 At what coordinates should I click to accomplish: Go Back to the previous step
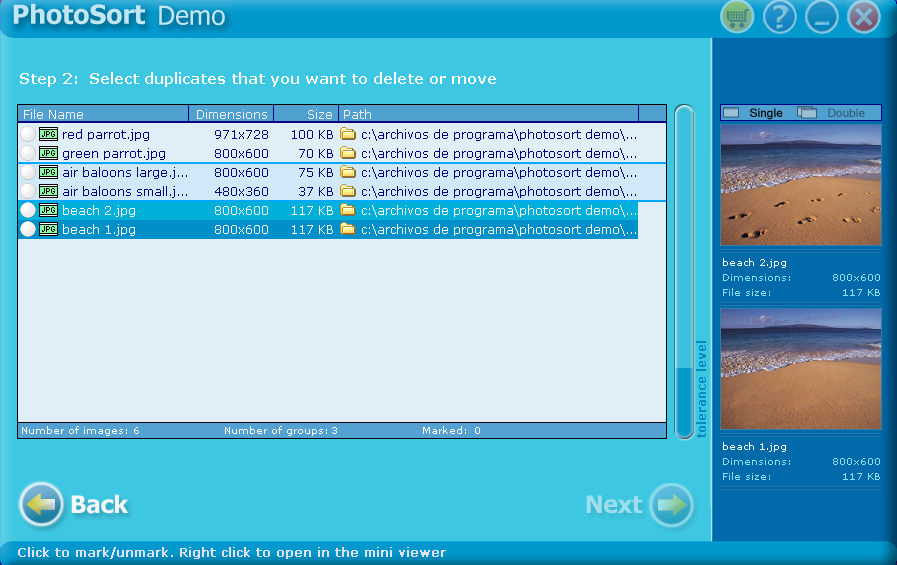tap(74, 504)
